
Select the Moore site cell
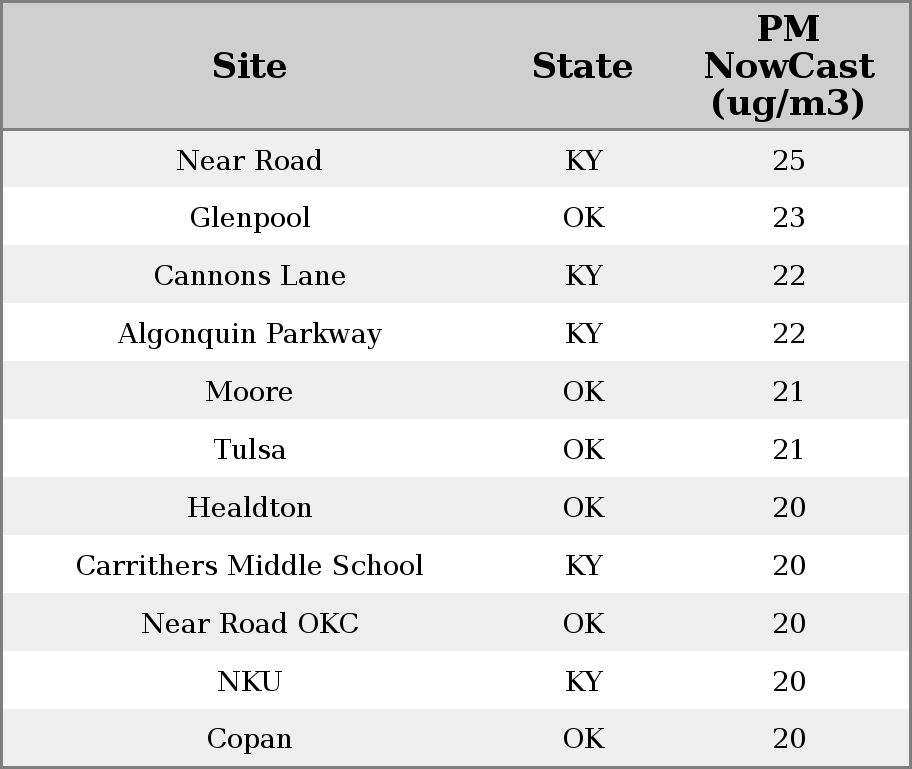point(249,392)
